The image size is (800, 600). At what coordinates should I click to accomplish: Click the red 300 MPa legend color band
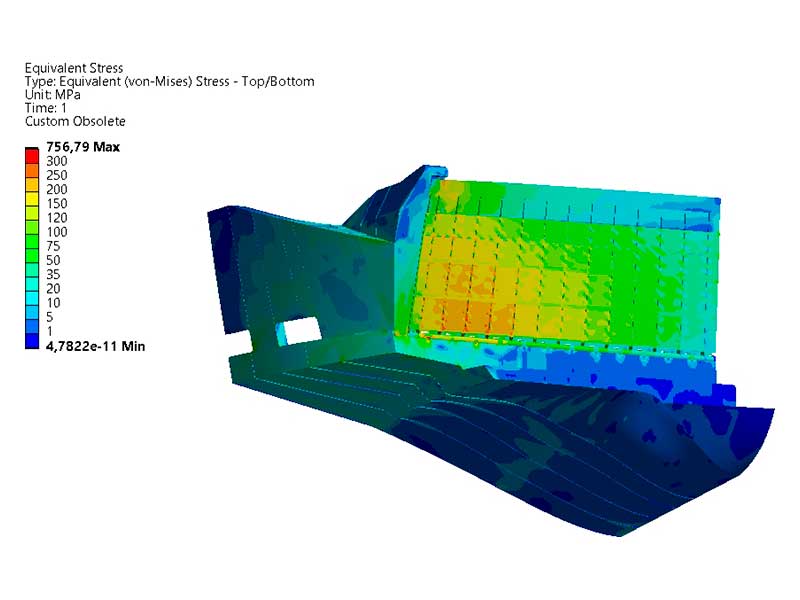point(32,157)
